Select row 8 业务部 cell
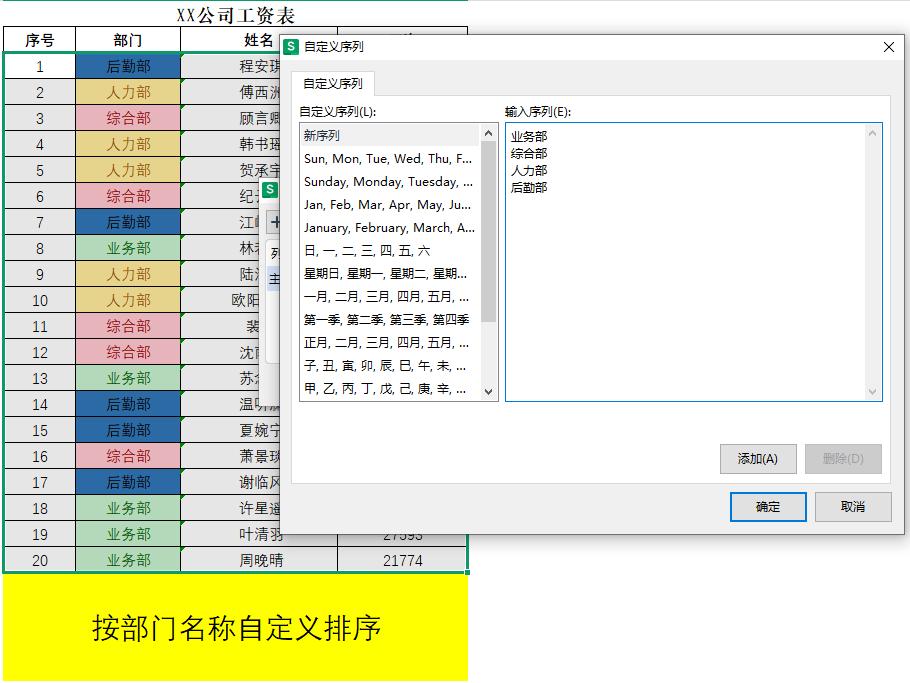 click(128, 248)
